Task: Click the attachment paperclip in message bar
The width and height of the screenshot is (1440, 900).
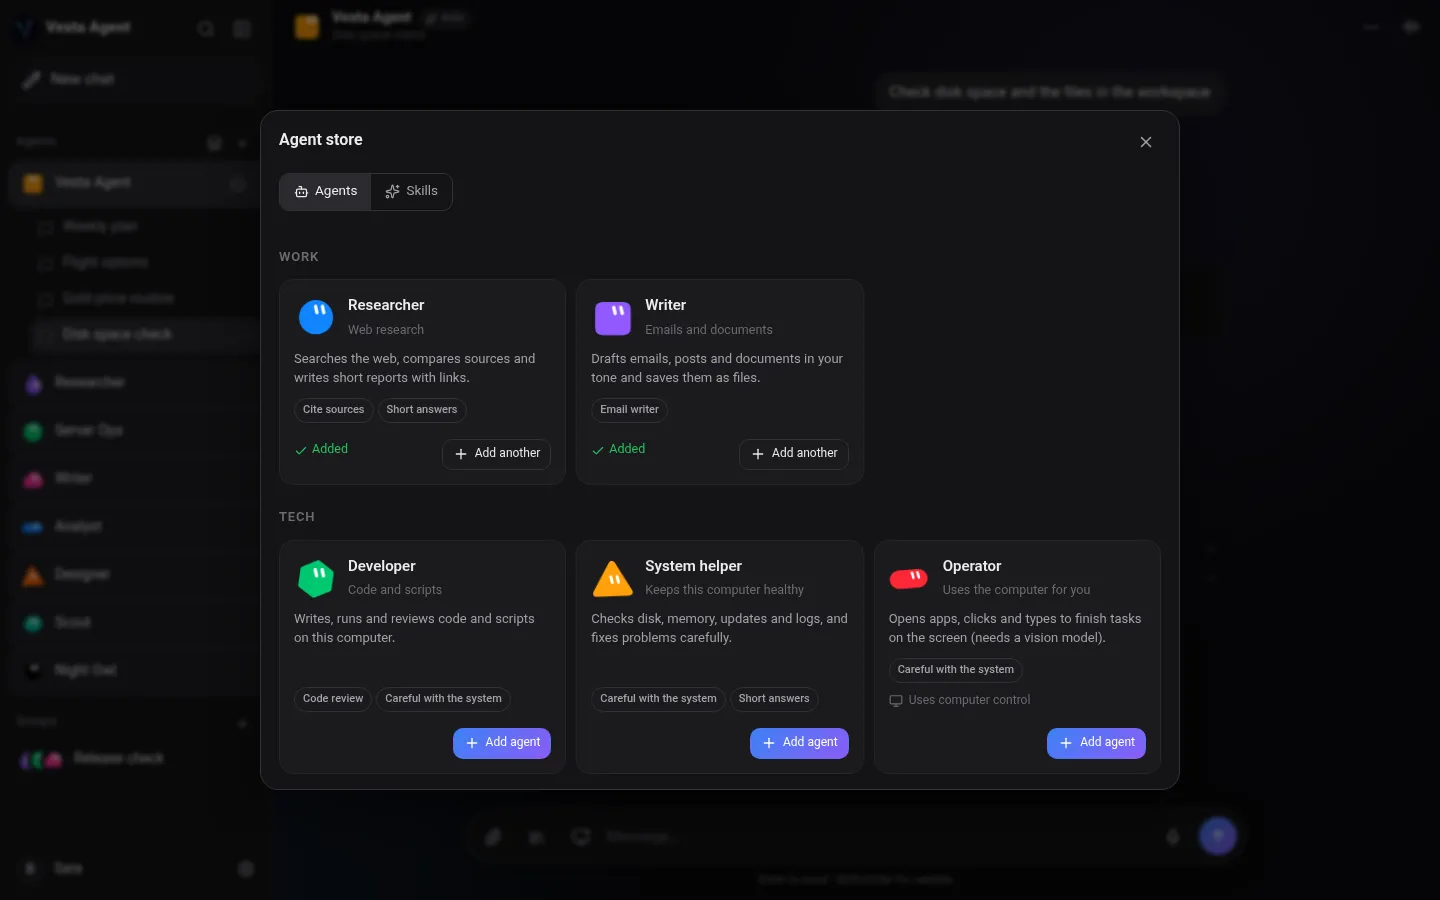Action: 493,836
